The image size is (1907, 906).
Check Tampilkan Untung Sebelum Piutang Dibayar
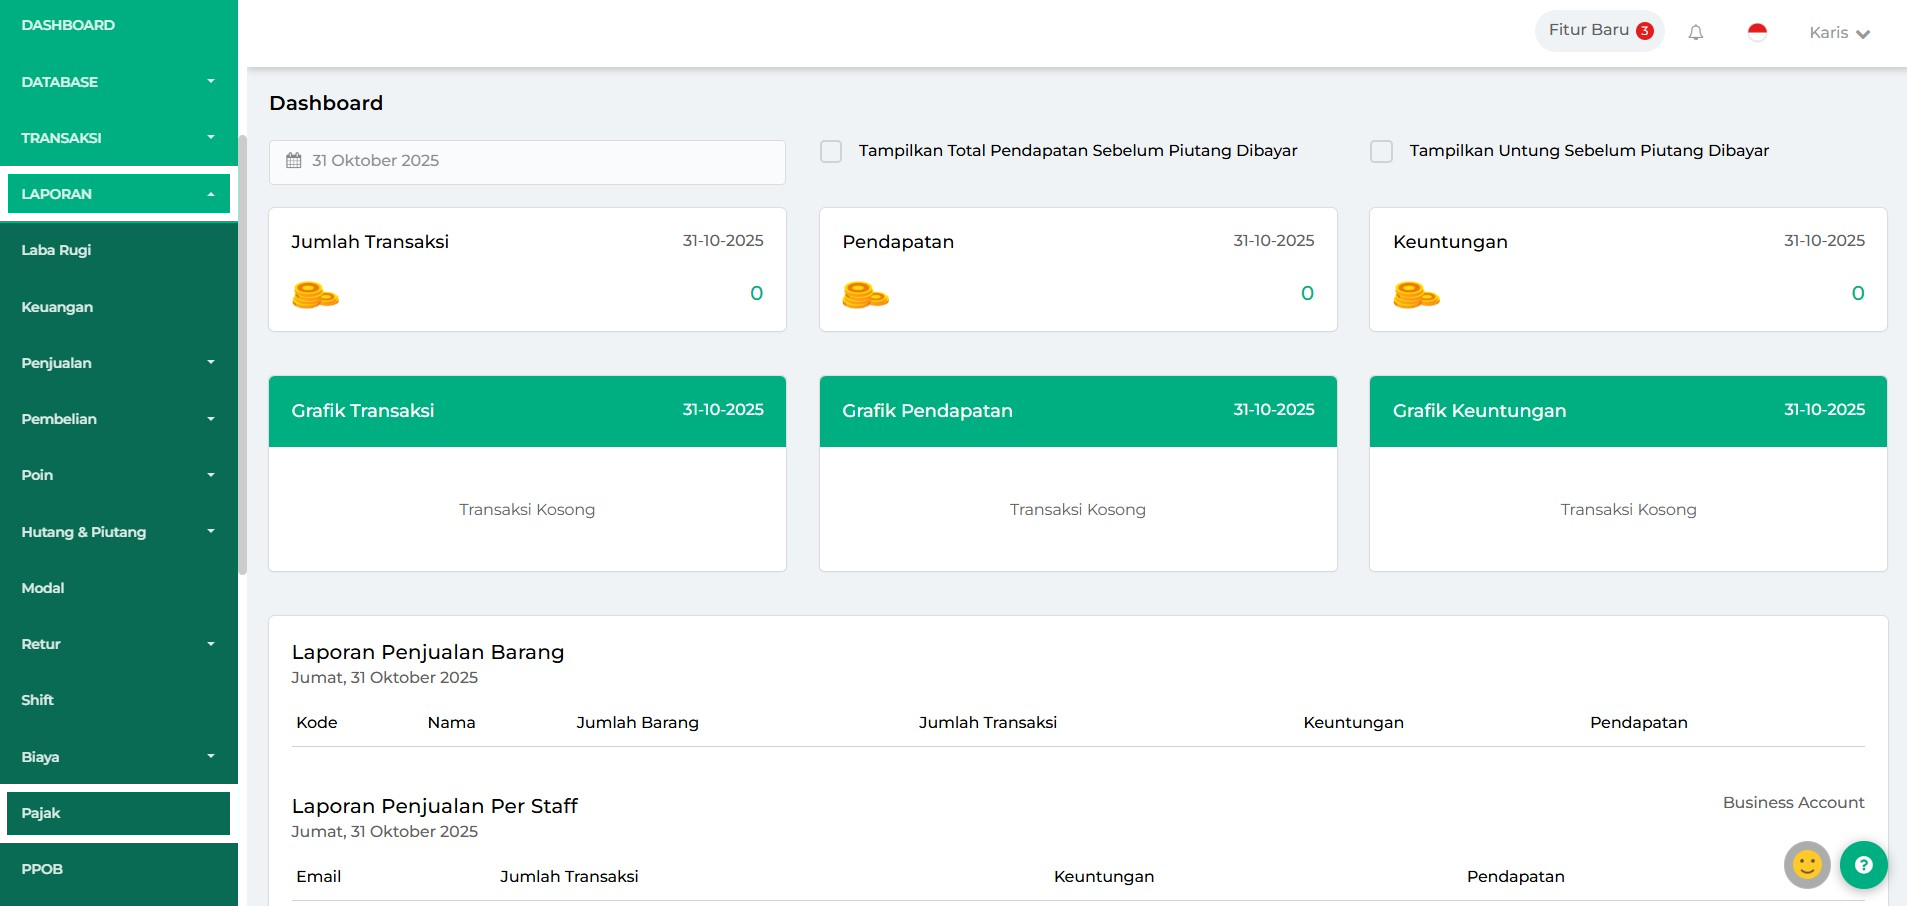[1381, 151]
